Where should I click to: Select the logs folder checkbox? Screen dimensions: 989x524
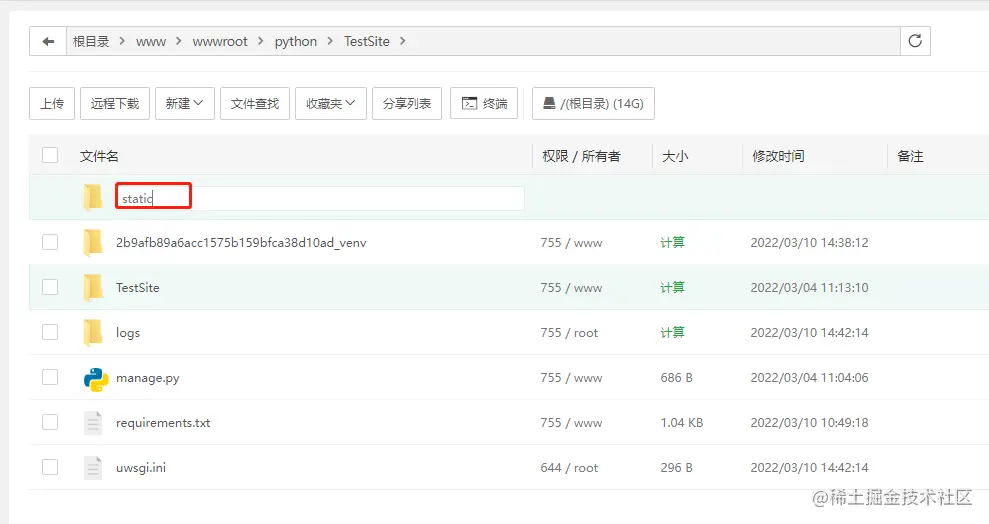click(50, 332)
